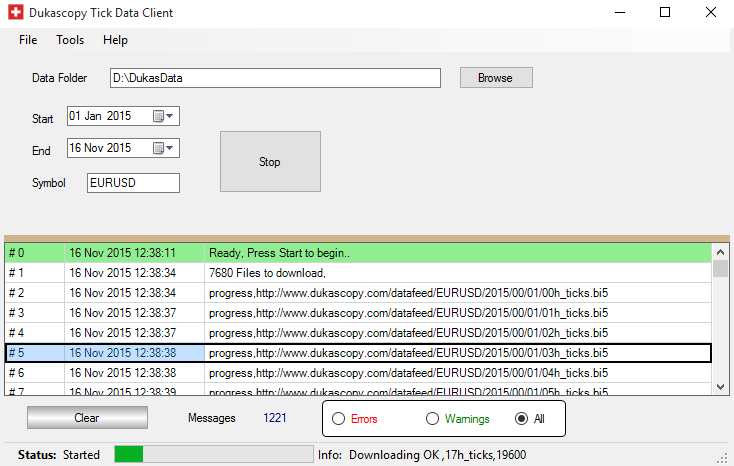Image resolution: width=734 pixels, height=466 pixels.
Task: Maximize the Dukascopy Tick Data Client window
Action: coord(665,13)
